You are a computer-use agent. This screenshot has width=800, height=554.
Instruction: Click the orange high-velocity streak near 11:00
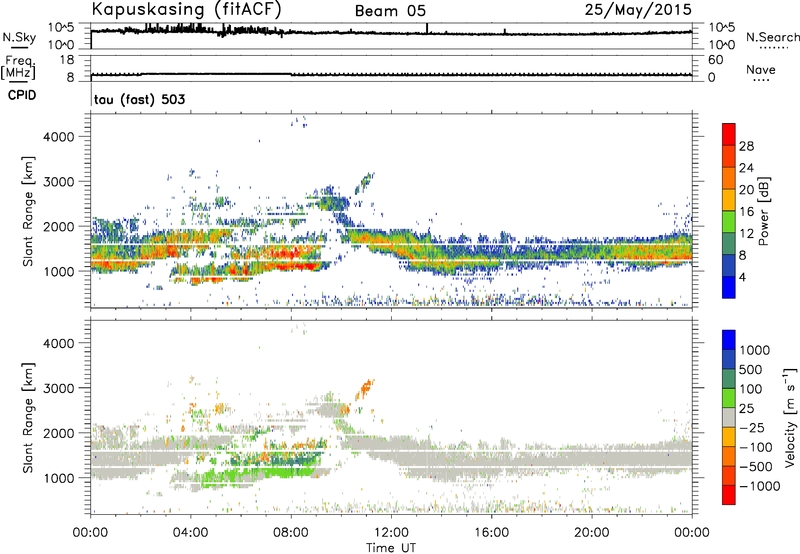[x=365, y=388]
